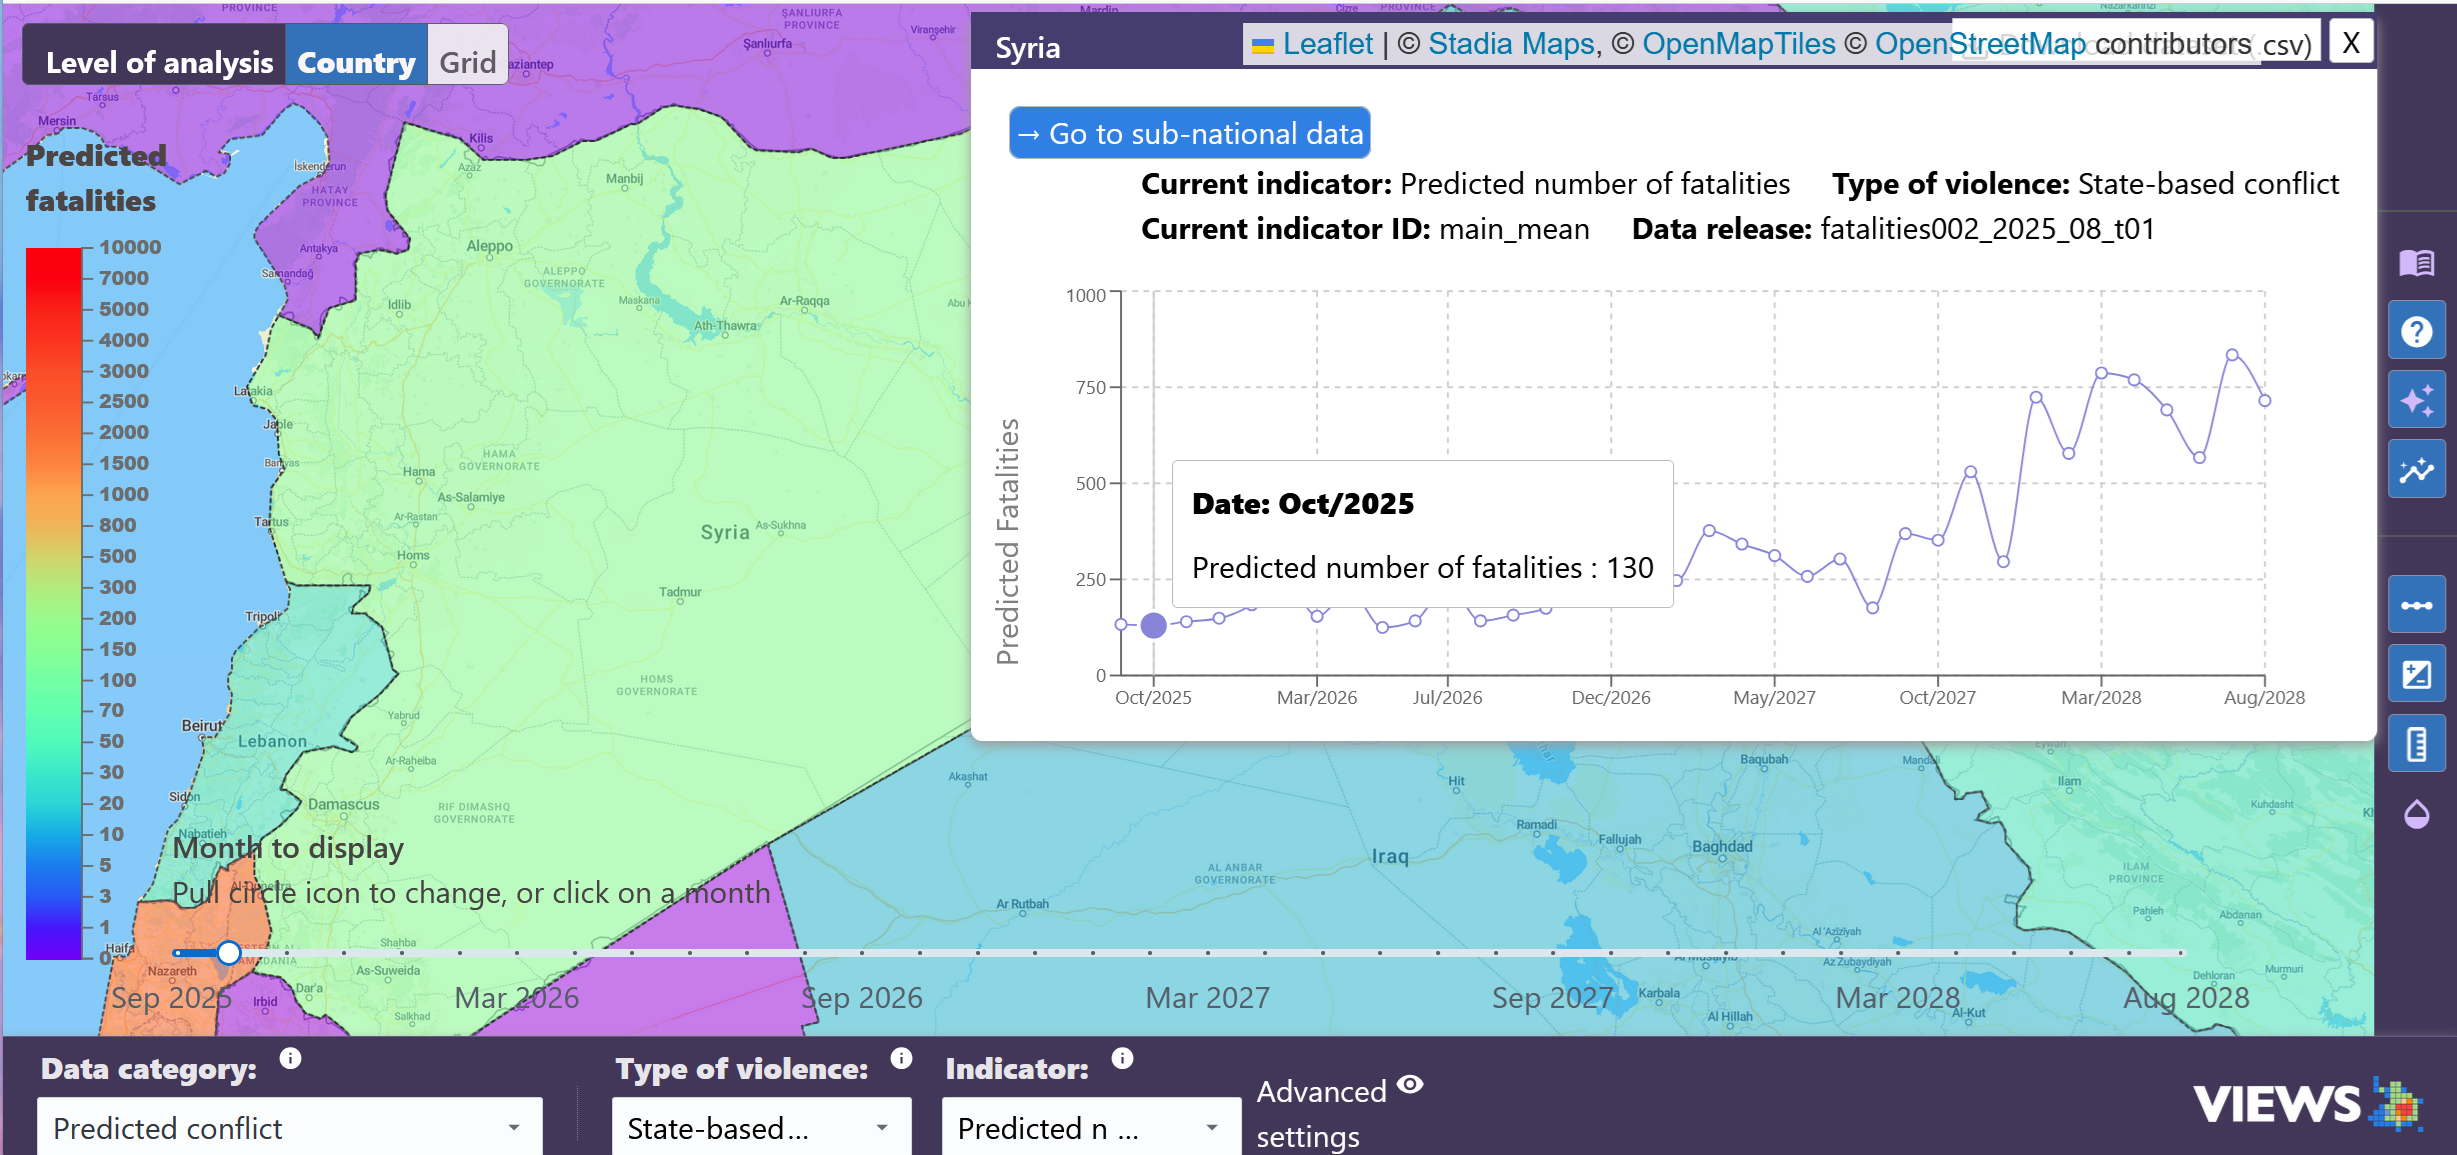Image resolution: width=2457 pixels, height=1155 pixels.
Task: Switch level of analysis to Grid
Action: click(x=467, y=62)
